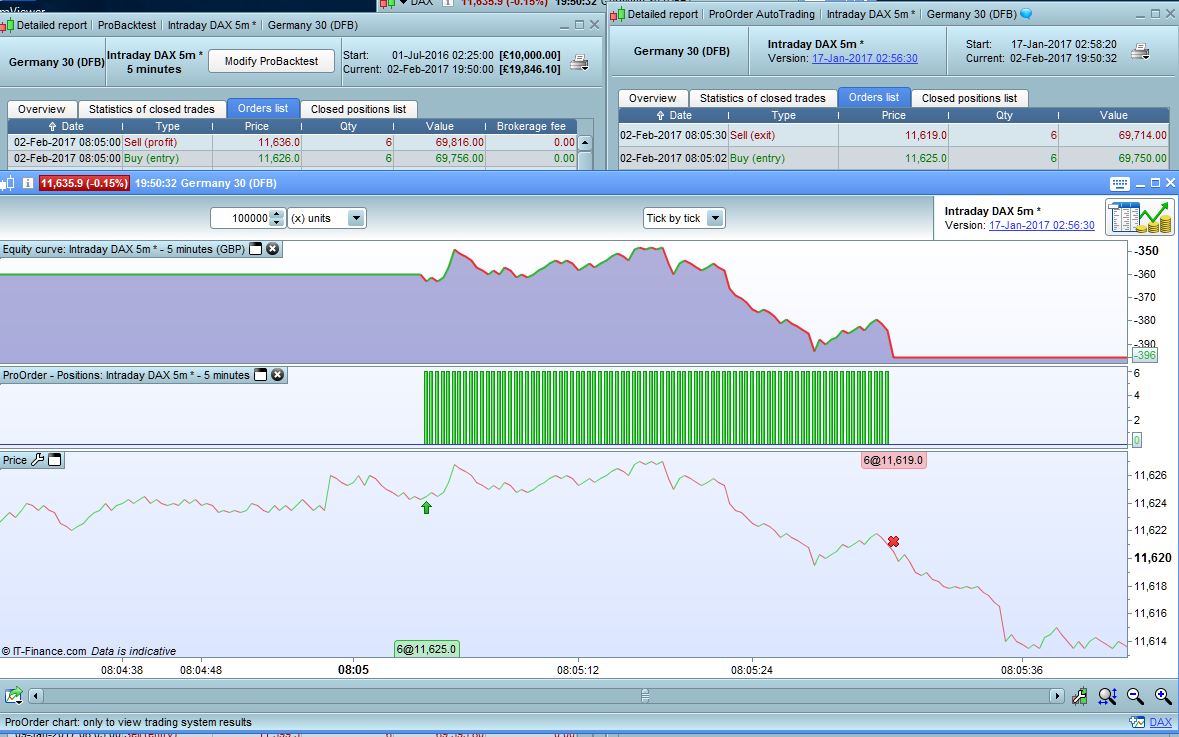Click the 6@11,619.0 exit label
The image size is (1179, 737).
893,460
